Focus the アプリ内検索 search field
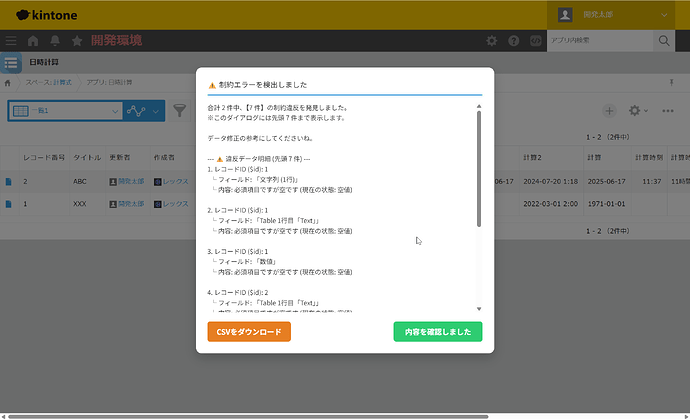The width and height of the screenshot is (690, 419). point(600,41)
